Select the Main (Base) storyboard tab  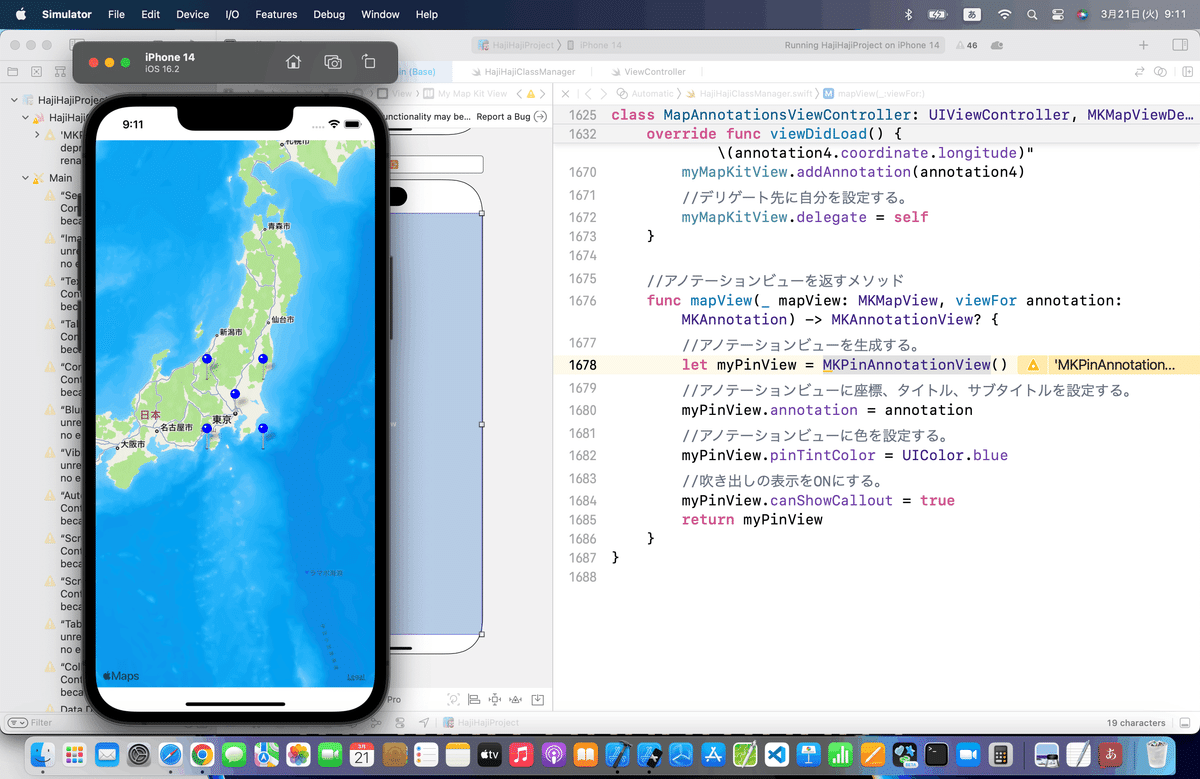click(415, 72)
